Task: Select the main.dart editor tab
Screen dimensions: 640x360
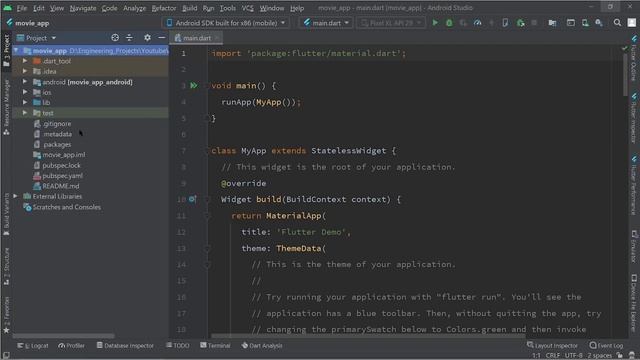Action: click(197, 38)
